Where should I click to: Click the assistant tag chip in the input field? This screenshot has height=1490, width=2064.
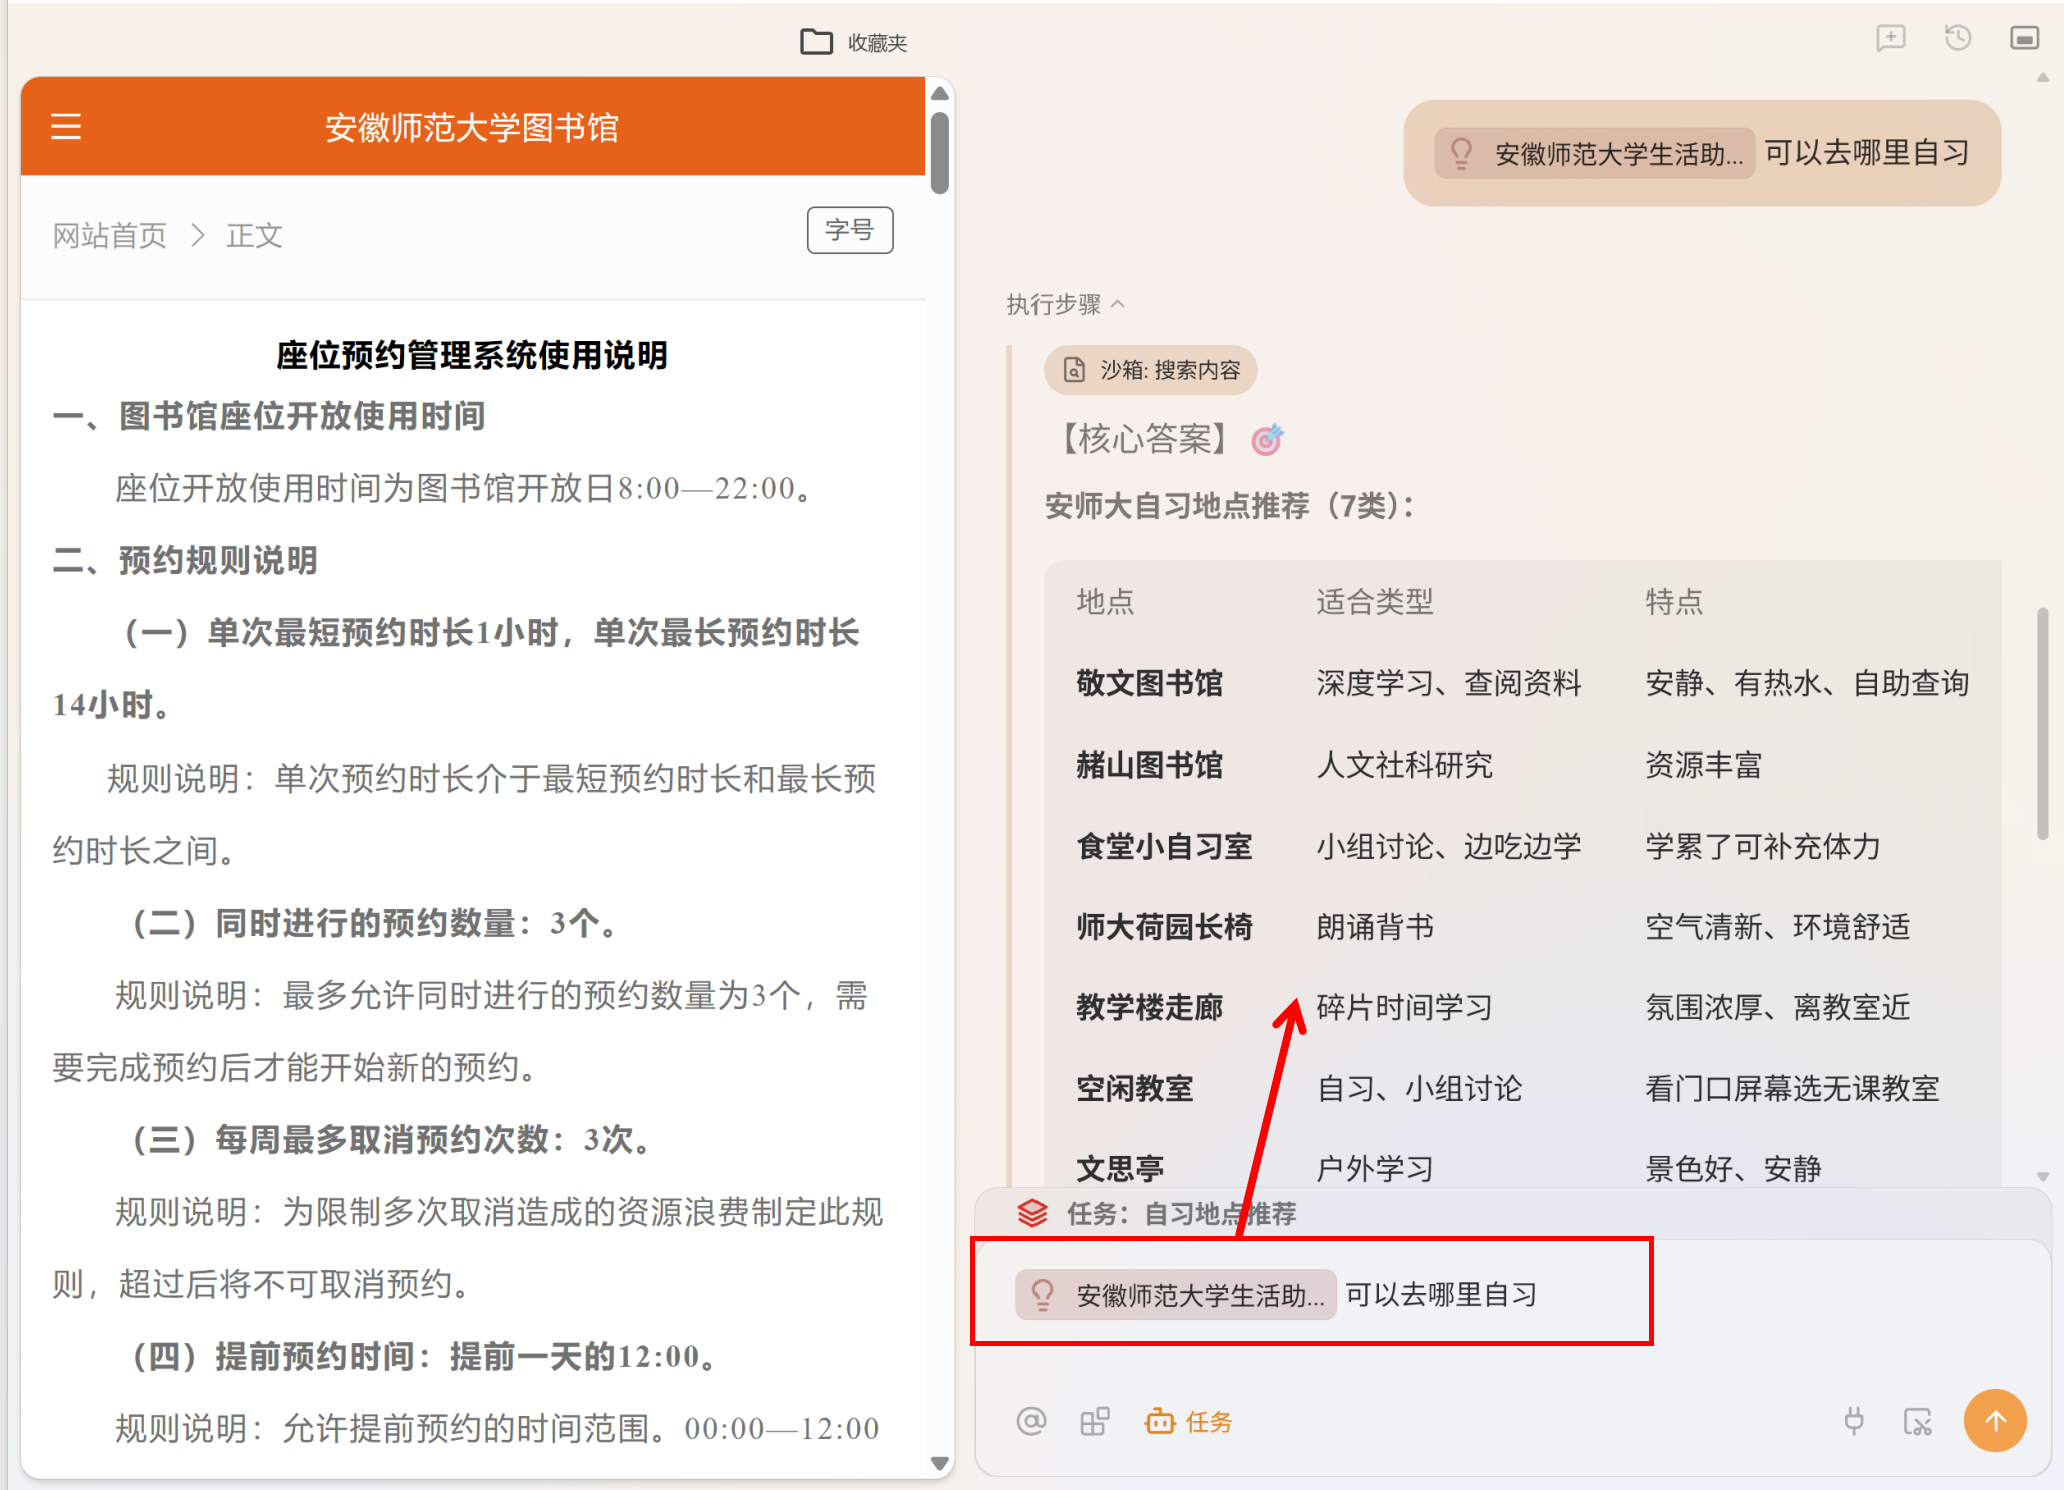(1176, 1295)
